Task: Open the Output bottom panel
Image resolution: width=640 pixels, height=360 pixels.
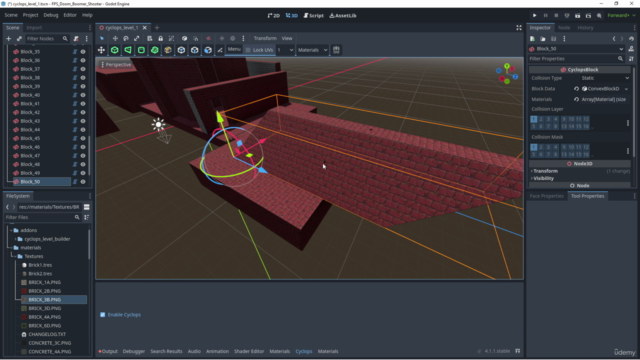Action: click(x=108, y=351)
